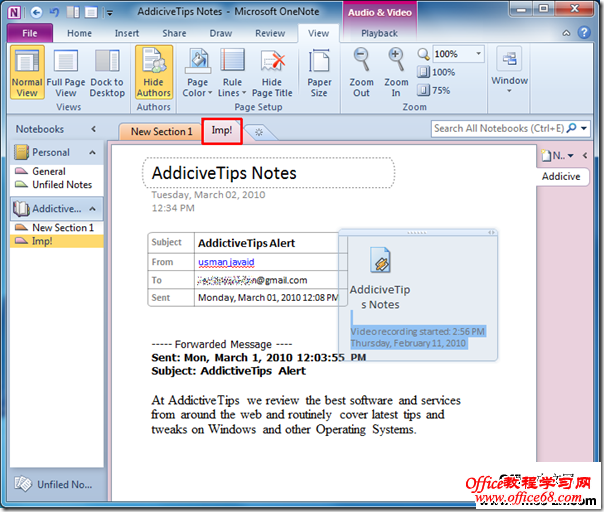Viewport: 604px width, 512px height.
Task: Switch to the Review ribbon tab
Action: click(x=270, y=34)
